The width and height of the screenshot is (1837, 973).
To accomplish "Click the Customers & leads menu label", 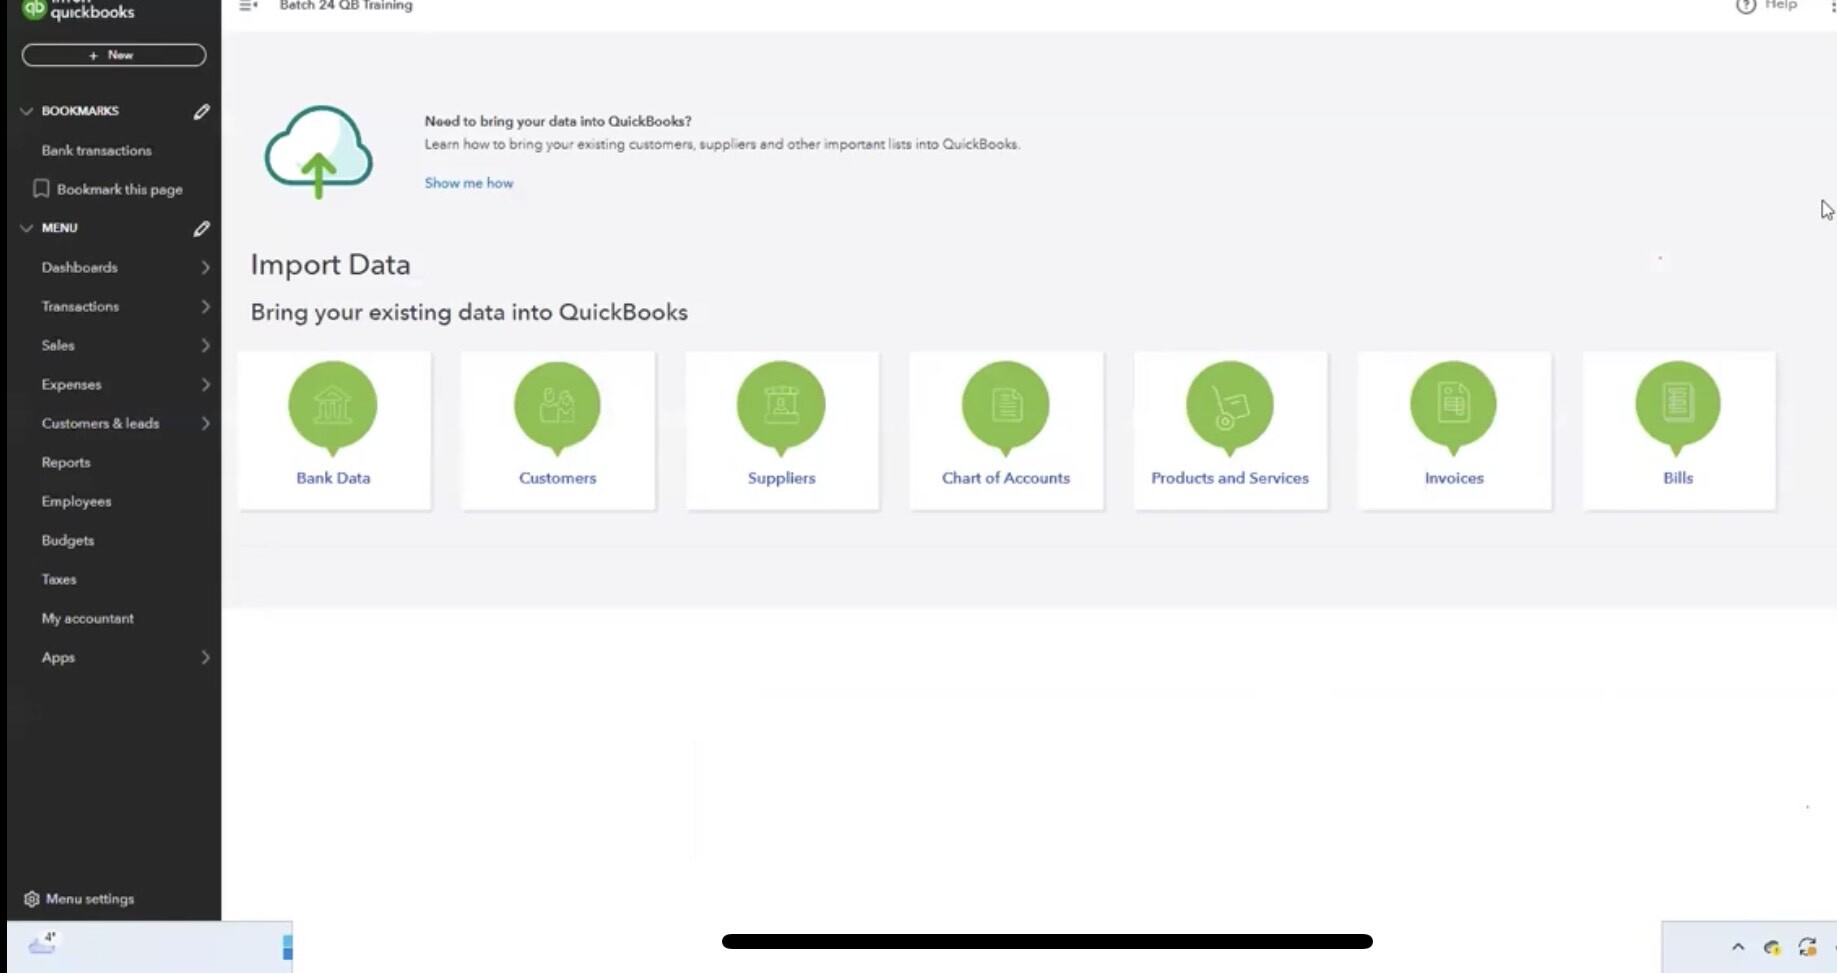I will point(100,424).
